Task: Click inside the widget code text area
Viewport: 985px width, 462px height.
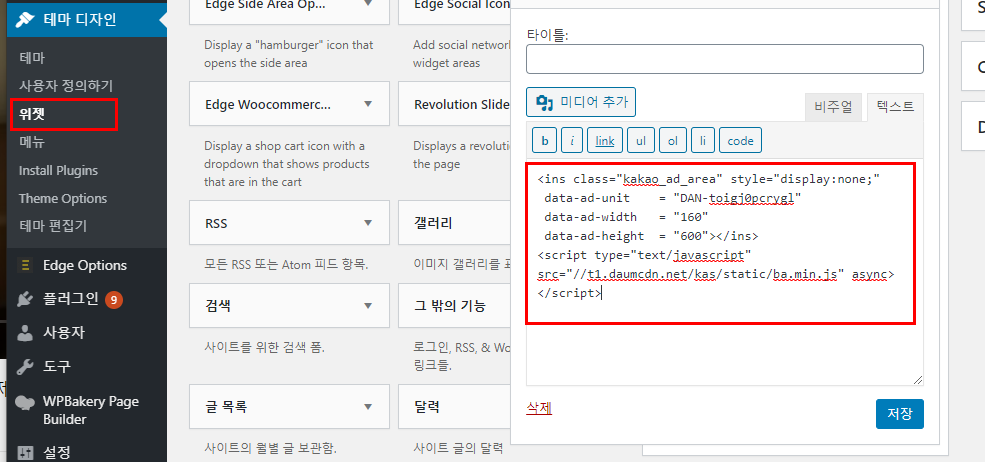Action: pyautogui.click(x=724, y=272)
